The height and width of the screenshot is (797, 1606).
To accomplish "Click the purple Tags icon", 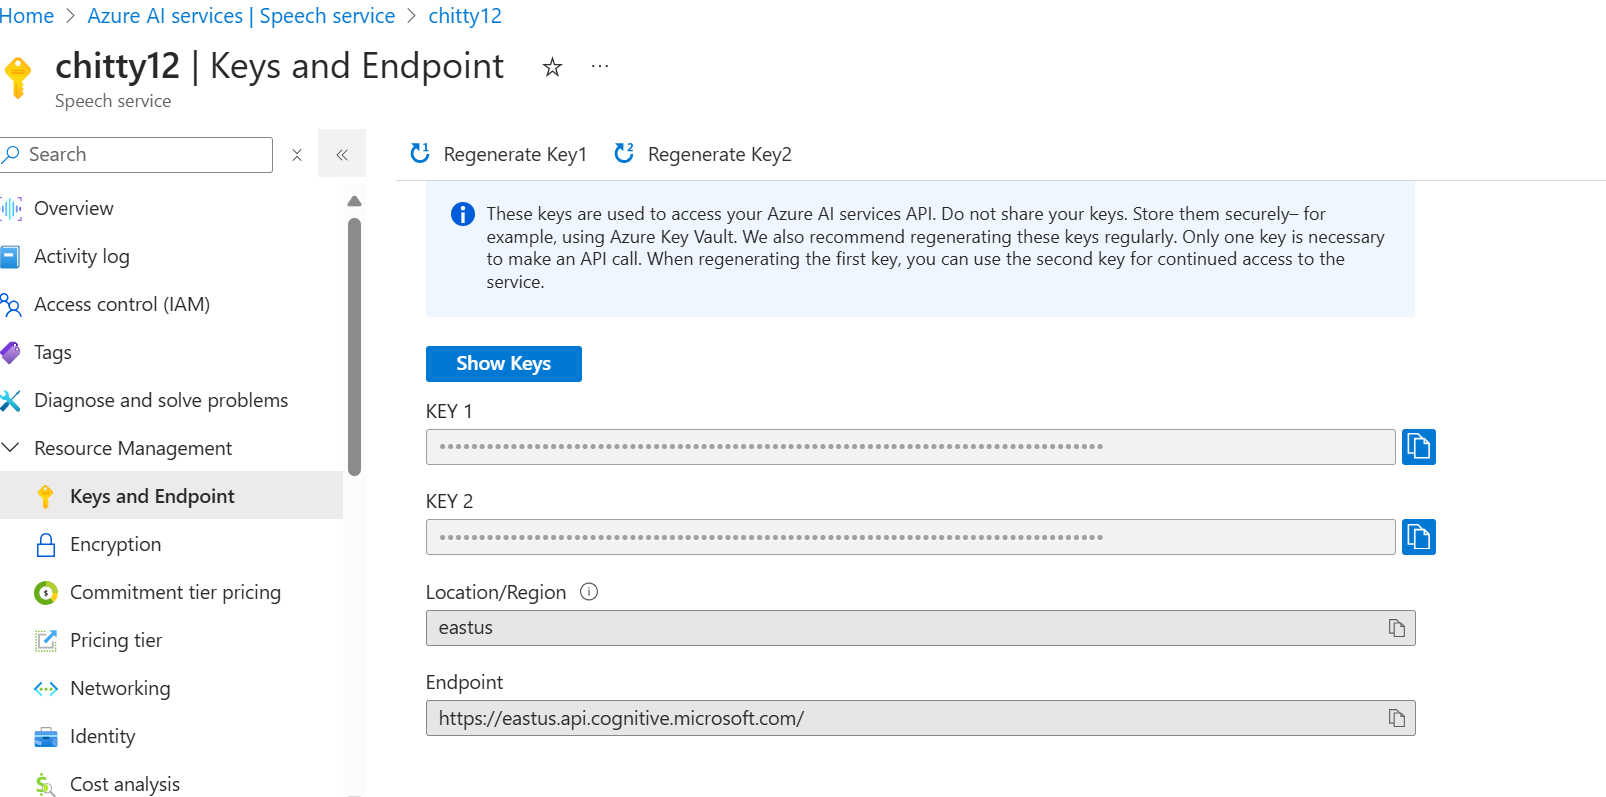I will tap(10, 353).
